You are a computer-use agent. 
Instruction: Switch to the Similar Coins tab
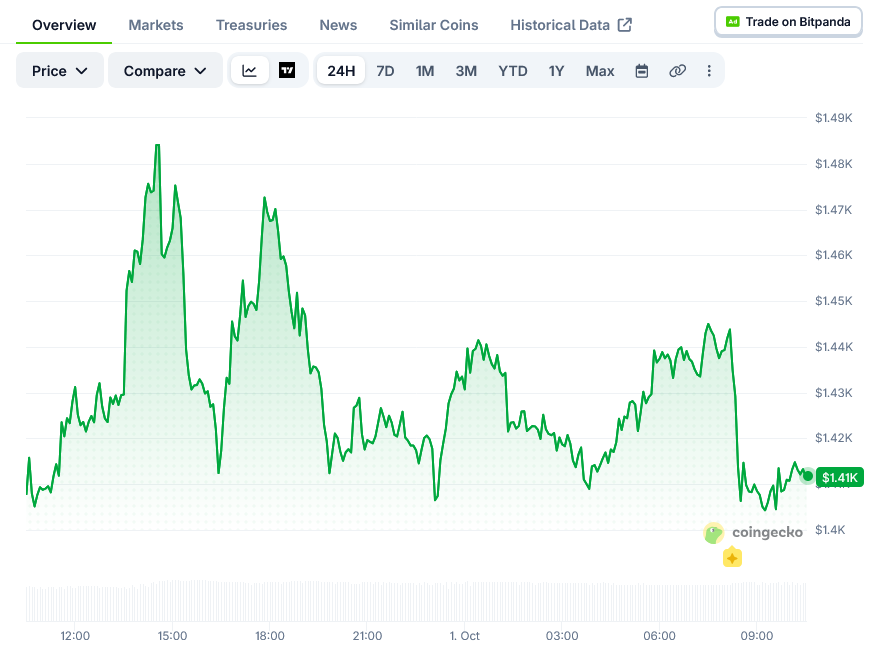pyautogui.click(x=433, y=25)
